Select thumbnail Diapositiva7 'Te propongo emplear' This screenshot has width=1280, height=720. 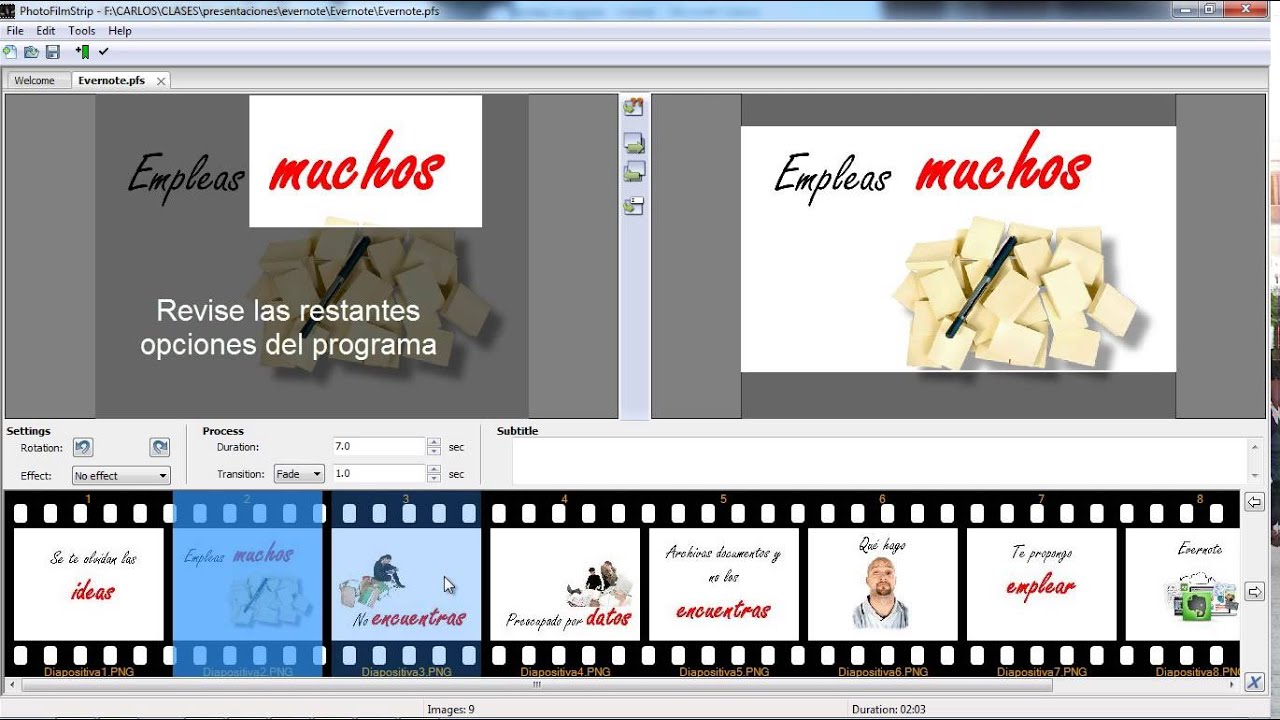(1041, 584)
